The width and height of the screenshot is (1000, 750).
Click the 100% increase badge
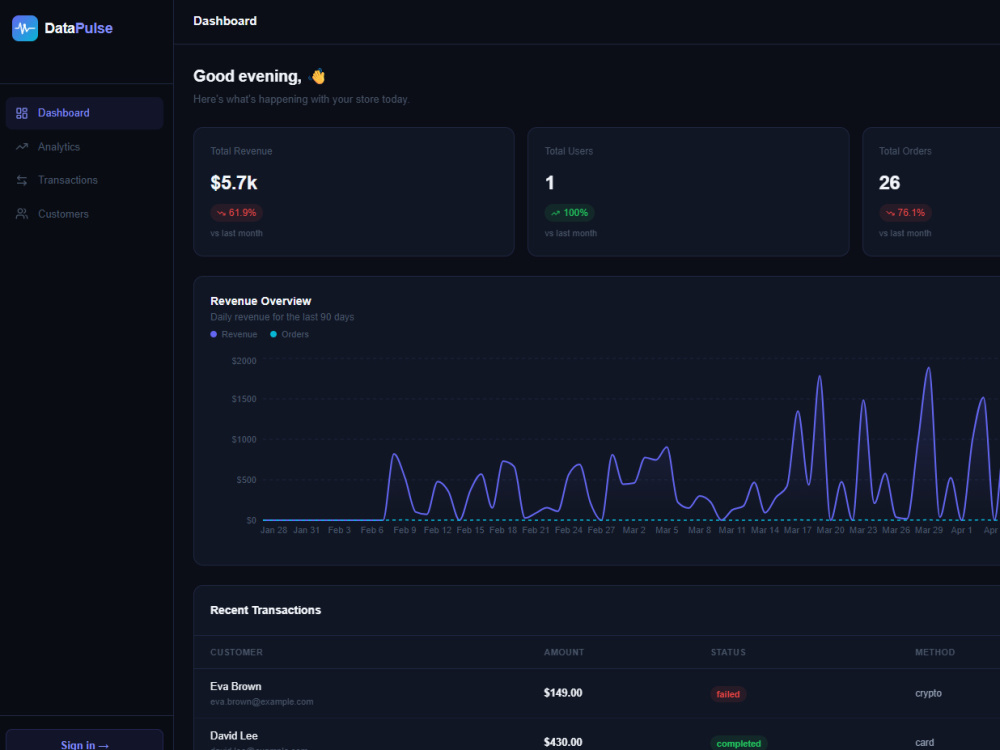coord(570,213)
